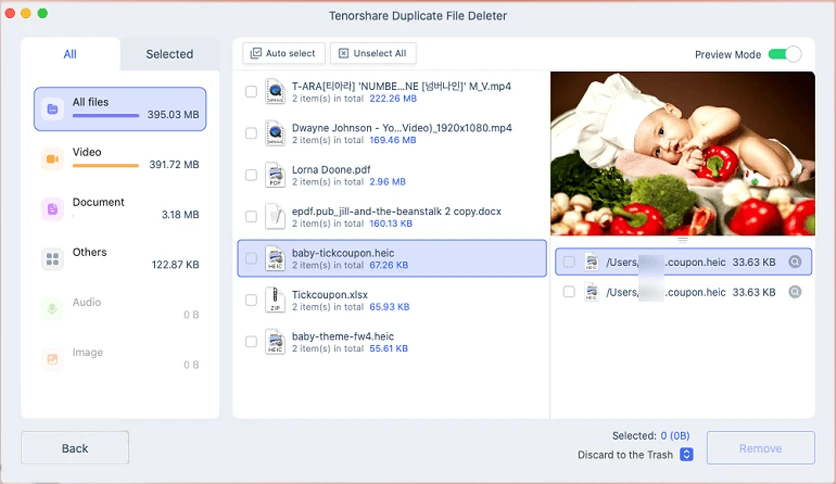The height and width of the screenshot is (484, 836).
Task: Click the Tickcoupon.xlsx file name
Action: pyautogui.click(x=329, y=295)
